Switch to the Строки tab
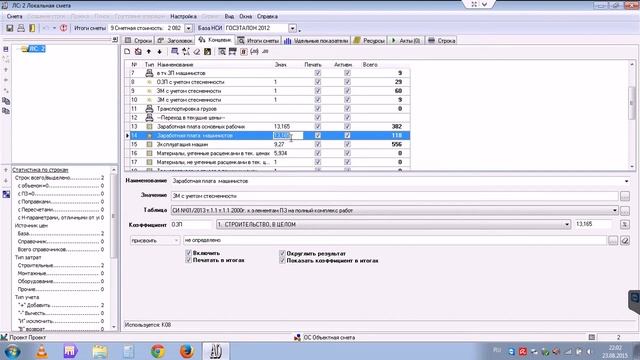 139,40
